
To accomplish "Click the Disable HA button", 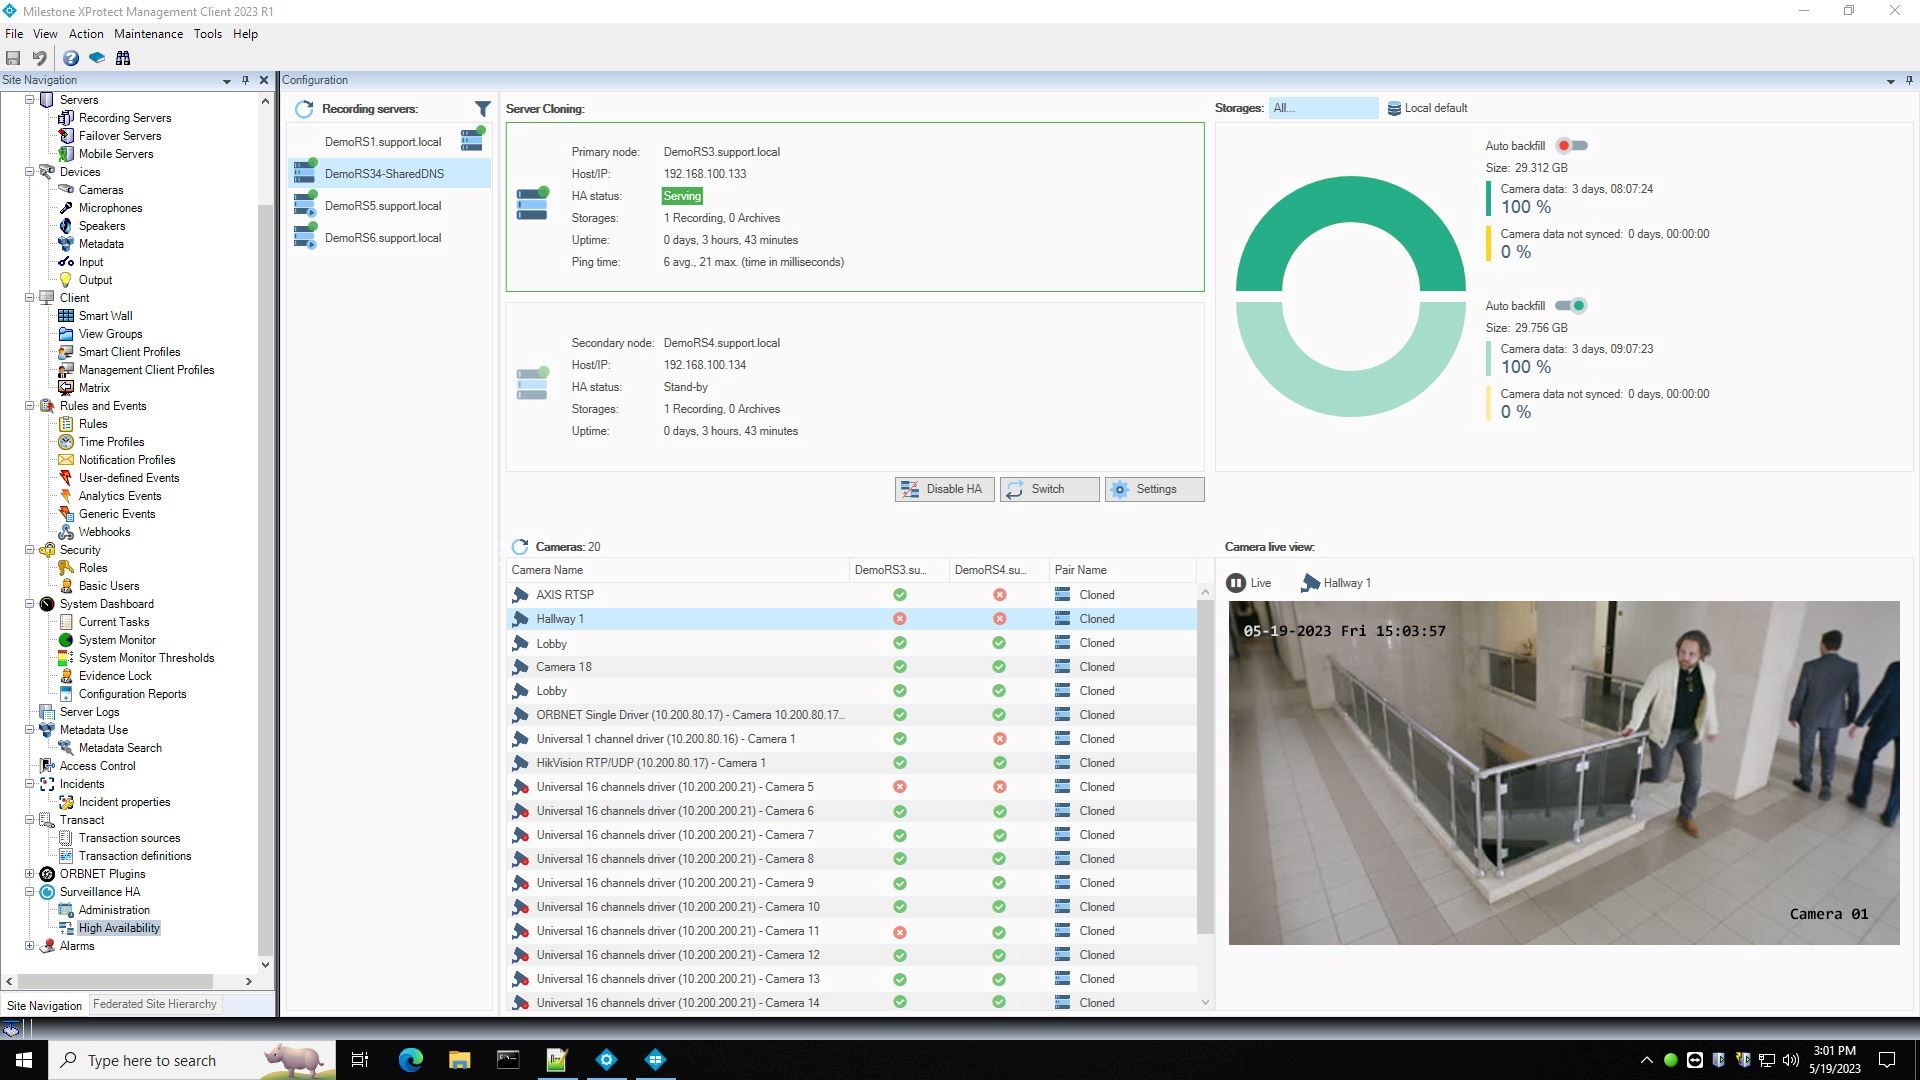I will [x=944, y=489].
